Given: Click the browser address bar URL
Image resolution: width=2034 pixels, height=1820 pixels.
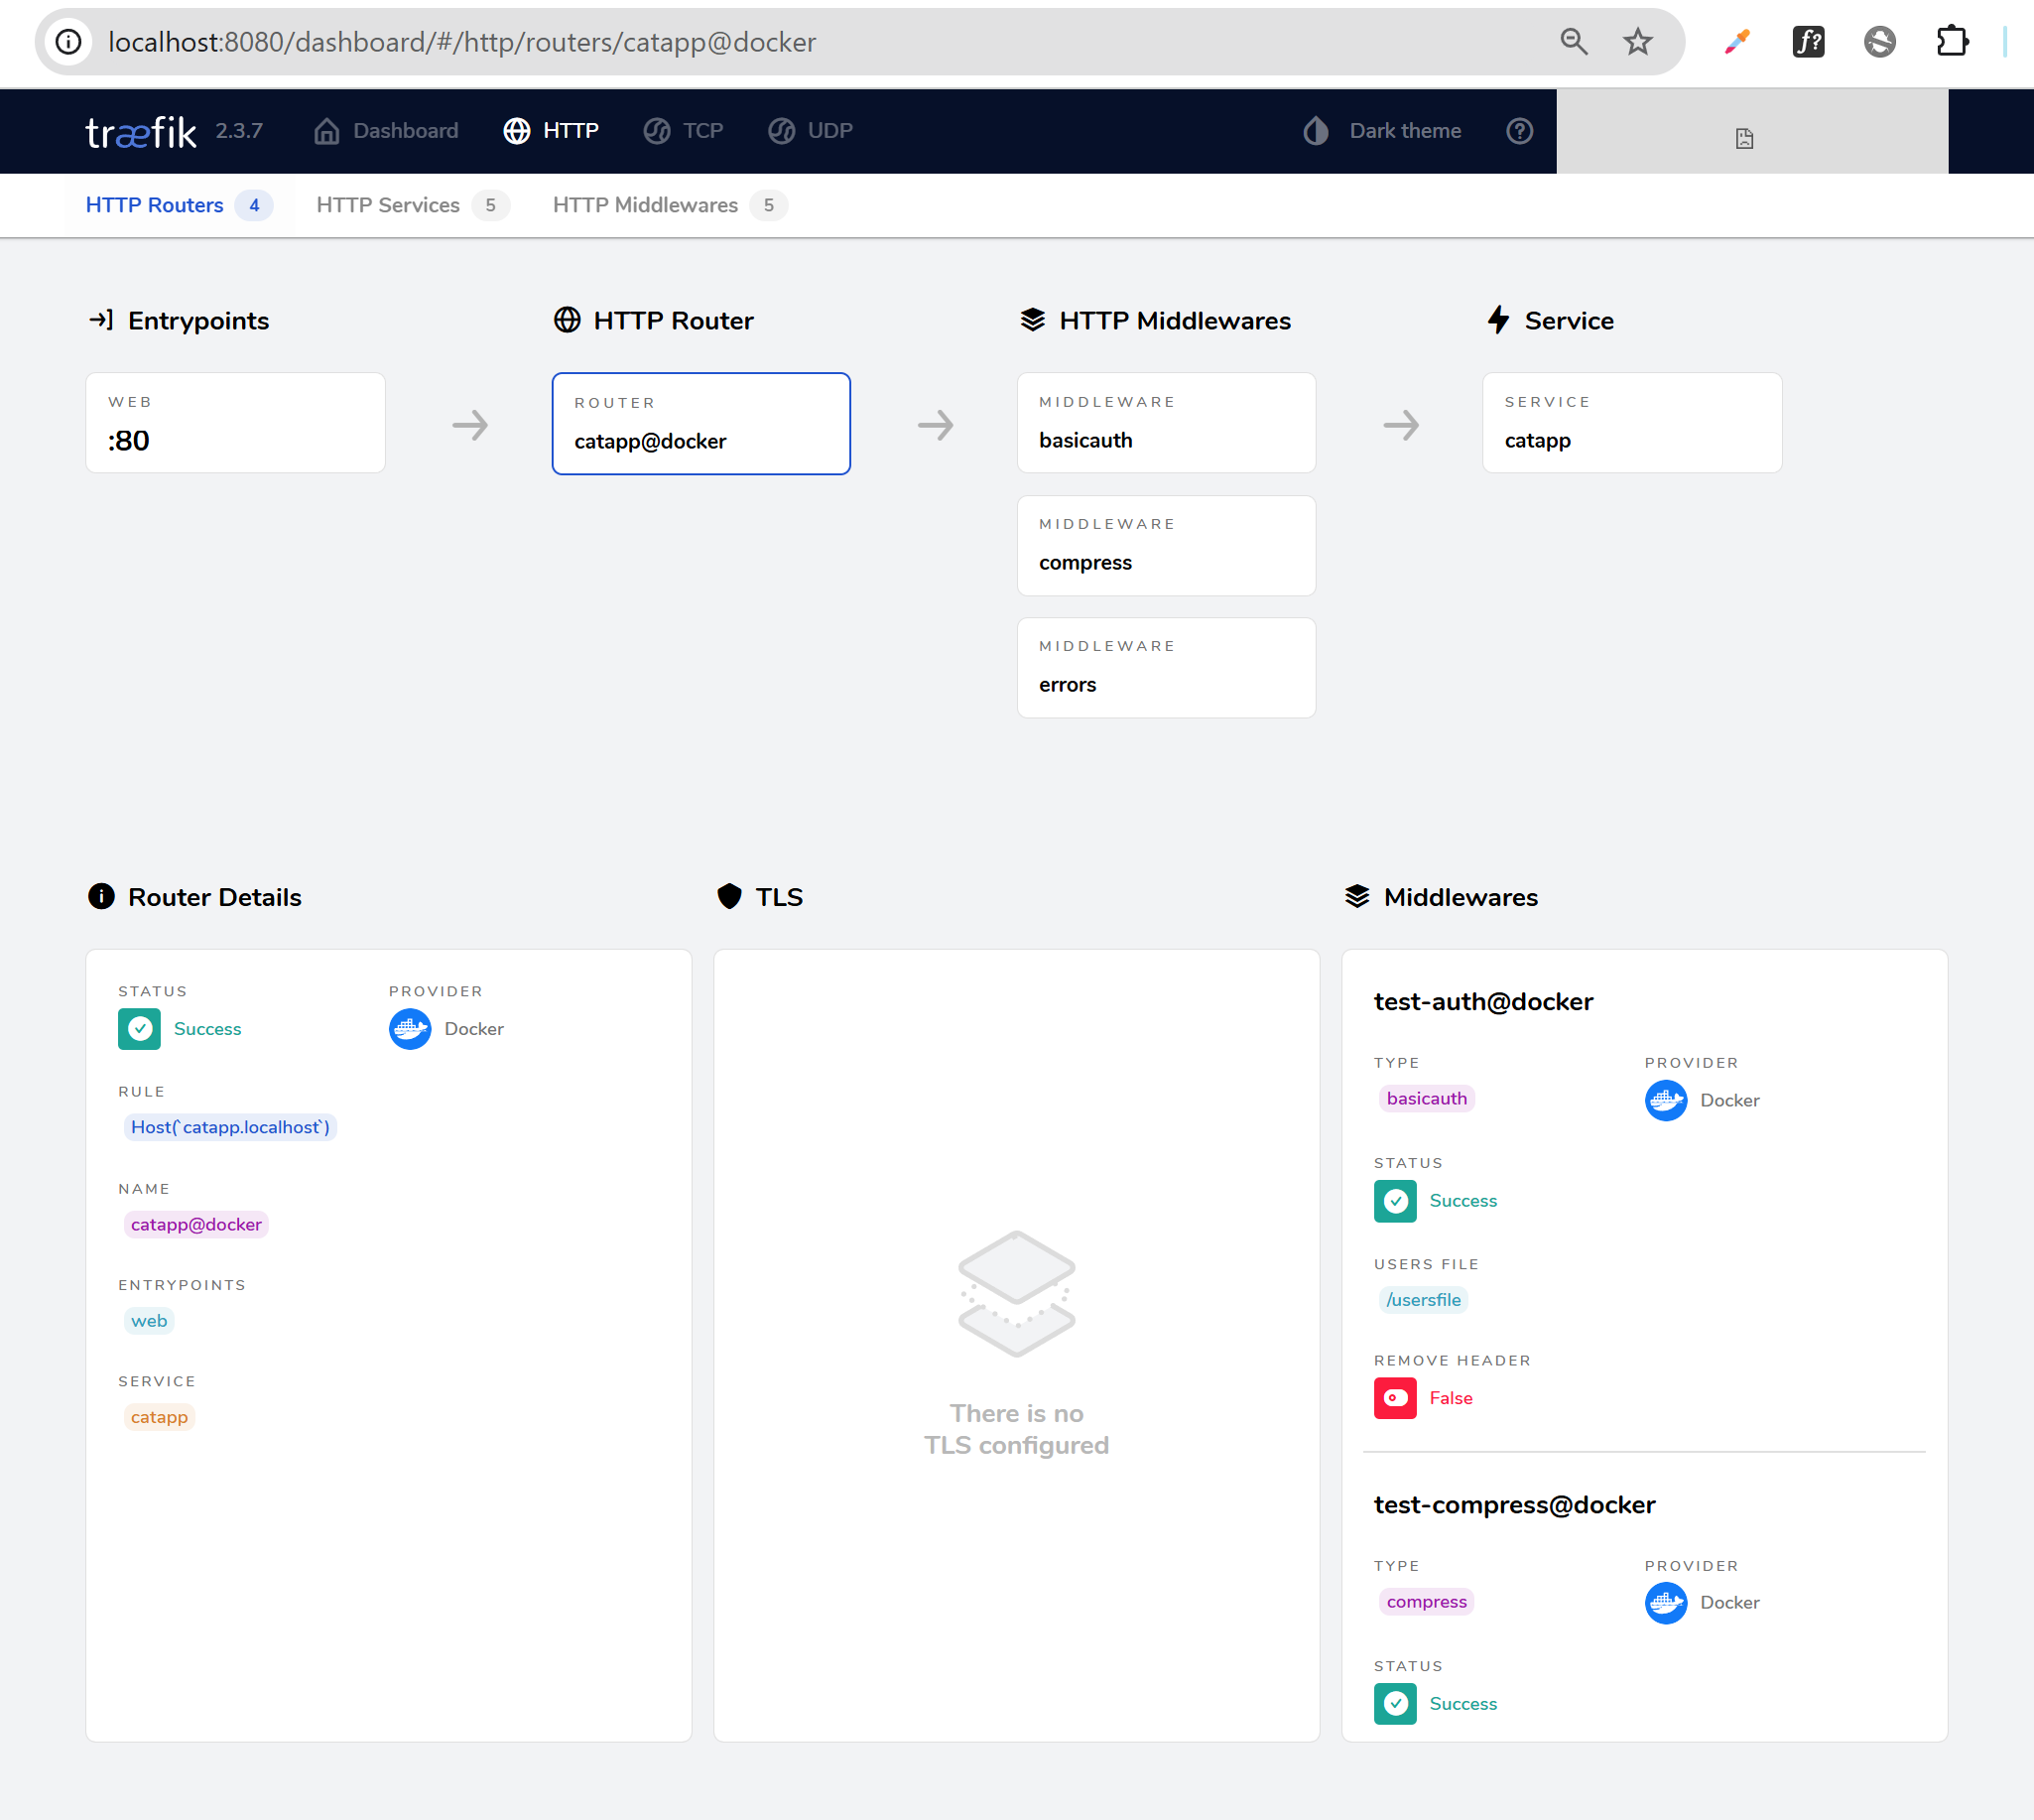Looking at the screenshot, I should click(462, 42).
